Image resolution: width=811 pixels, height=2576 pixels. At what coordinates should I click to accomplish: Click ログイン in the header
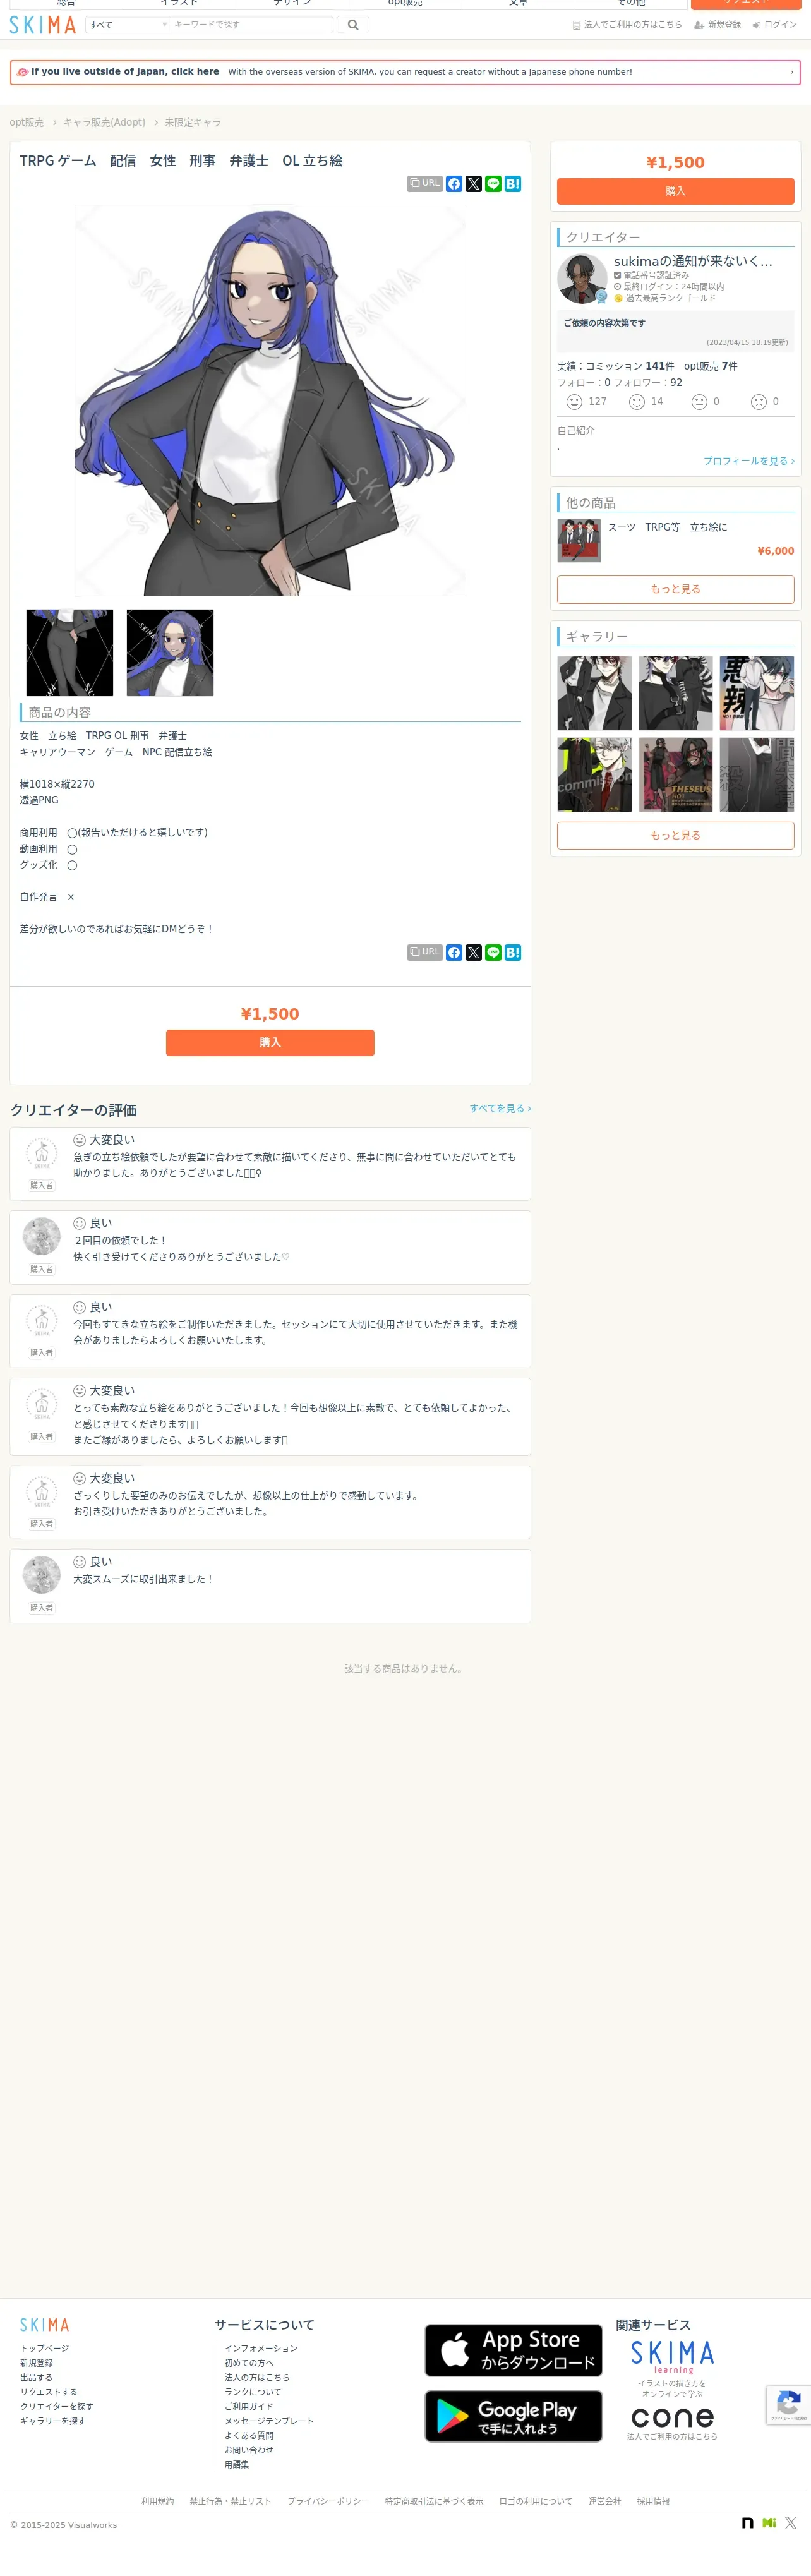tap(775, 25)
